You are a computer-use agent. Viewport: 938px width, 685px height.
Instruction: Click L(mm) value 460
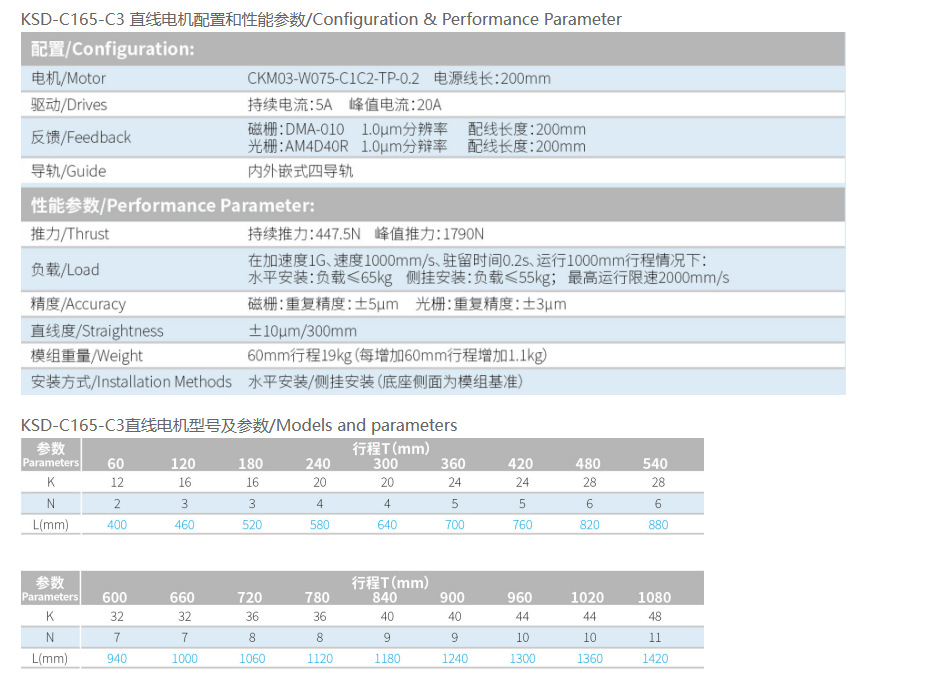tap(185, 525)
